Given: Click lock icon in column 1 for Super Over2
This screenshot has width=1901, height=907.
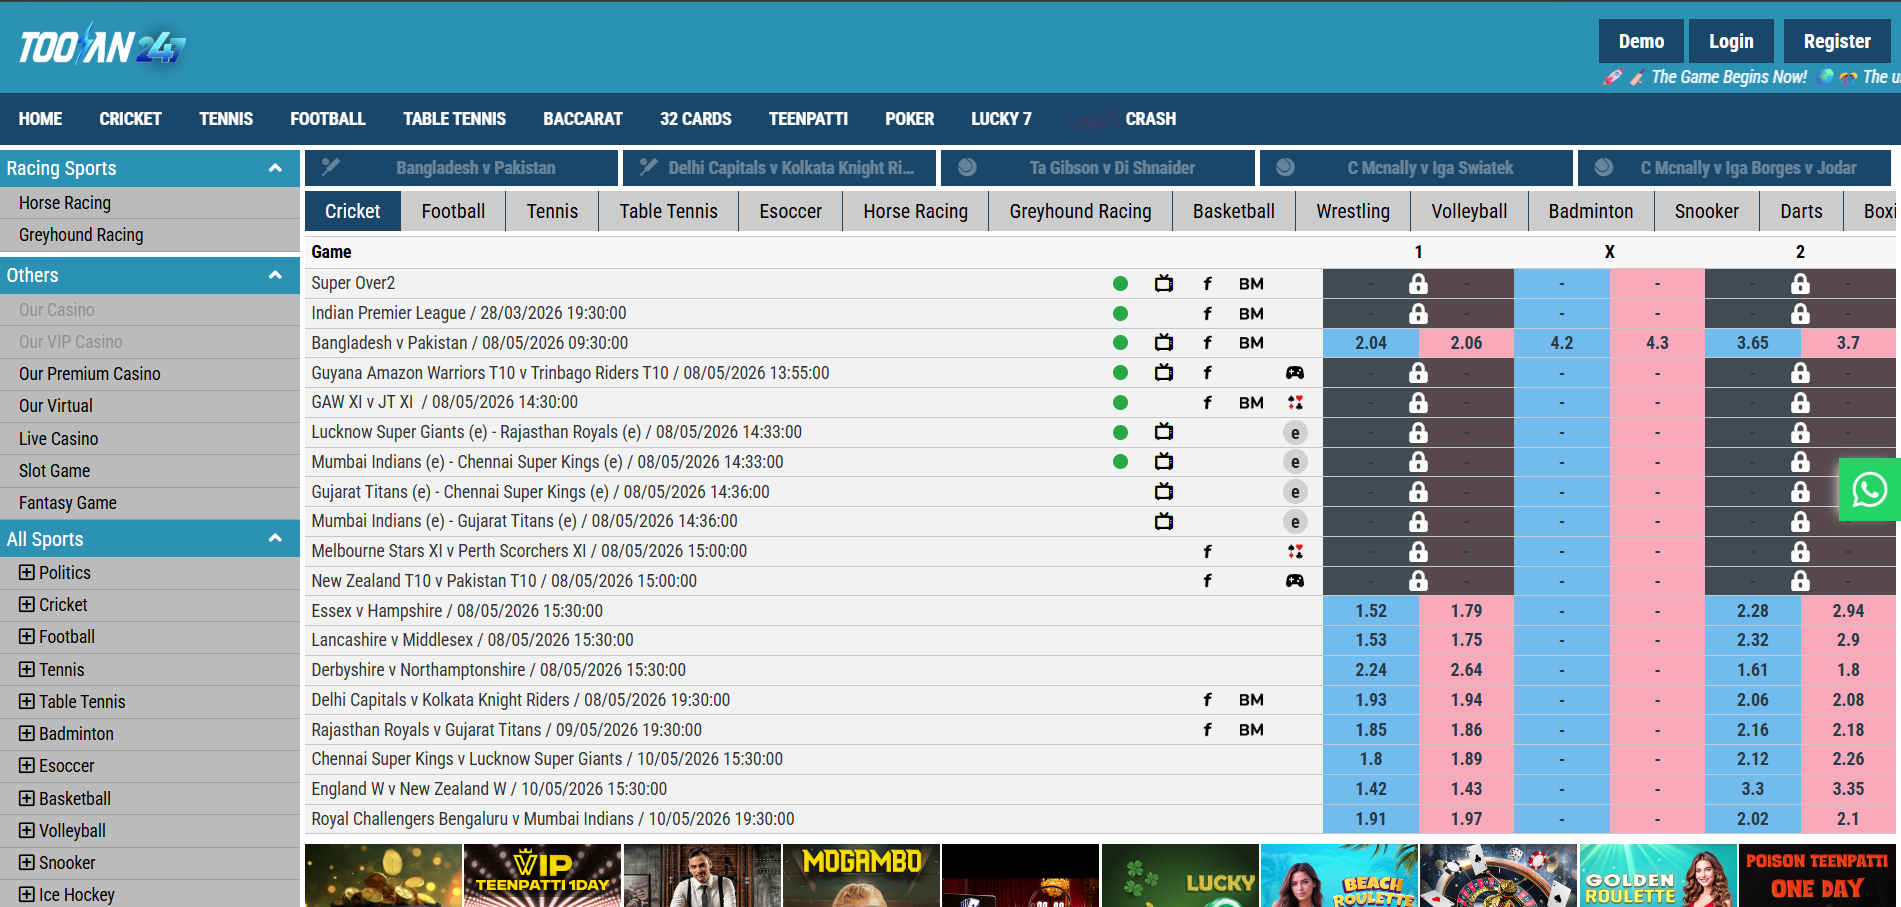Looking at the screenshot, I should point(1418,283).
